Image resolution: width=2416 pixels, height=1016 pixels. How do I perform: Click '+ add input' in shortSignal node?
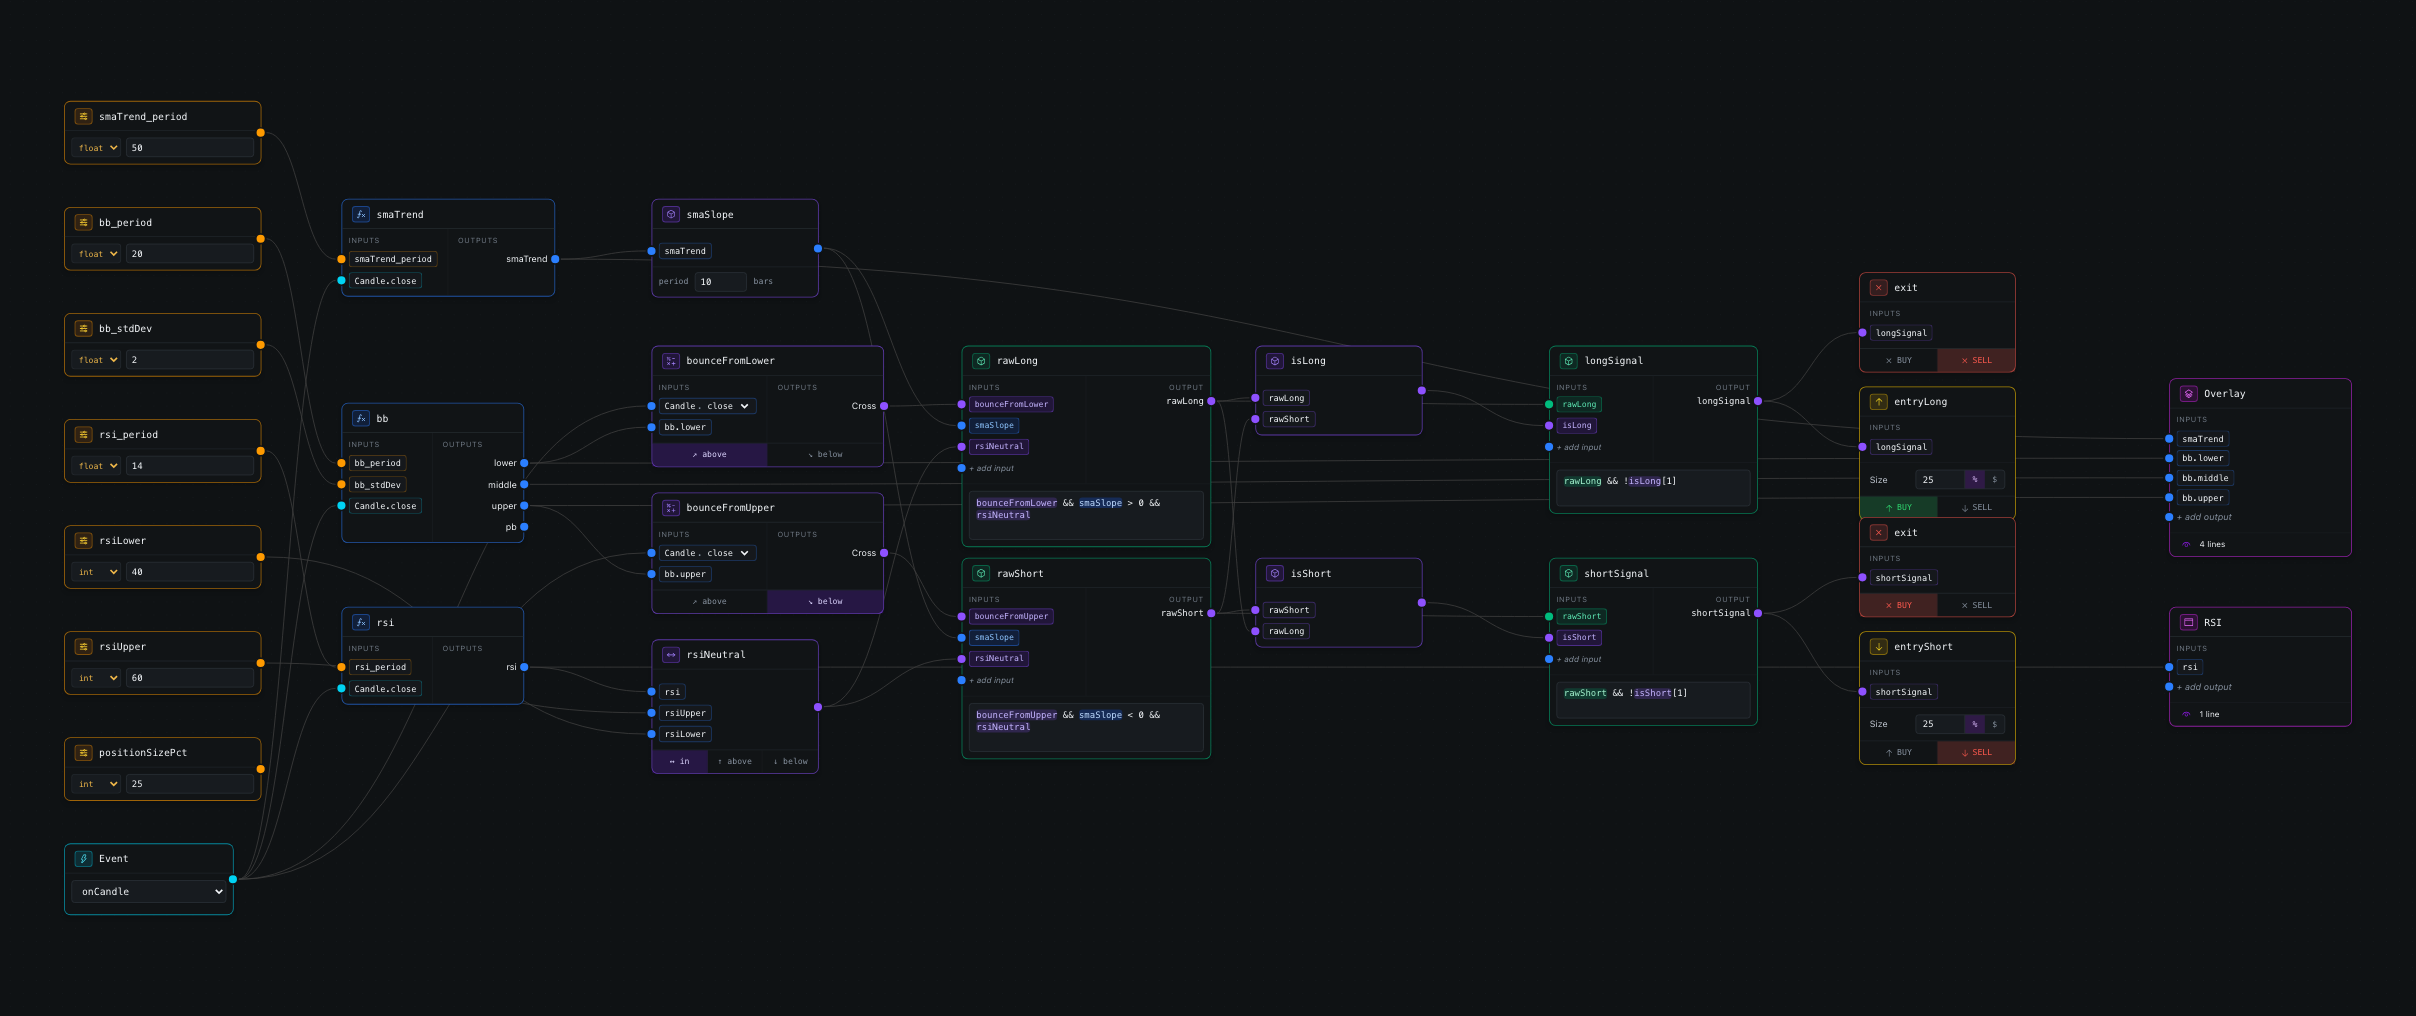click(x=1579, y=660)
